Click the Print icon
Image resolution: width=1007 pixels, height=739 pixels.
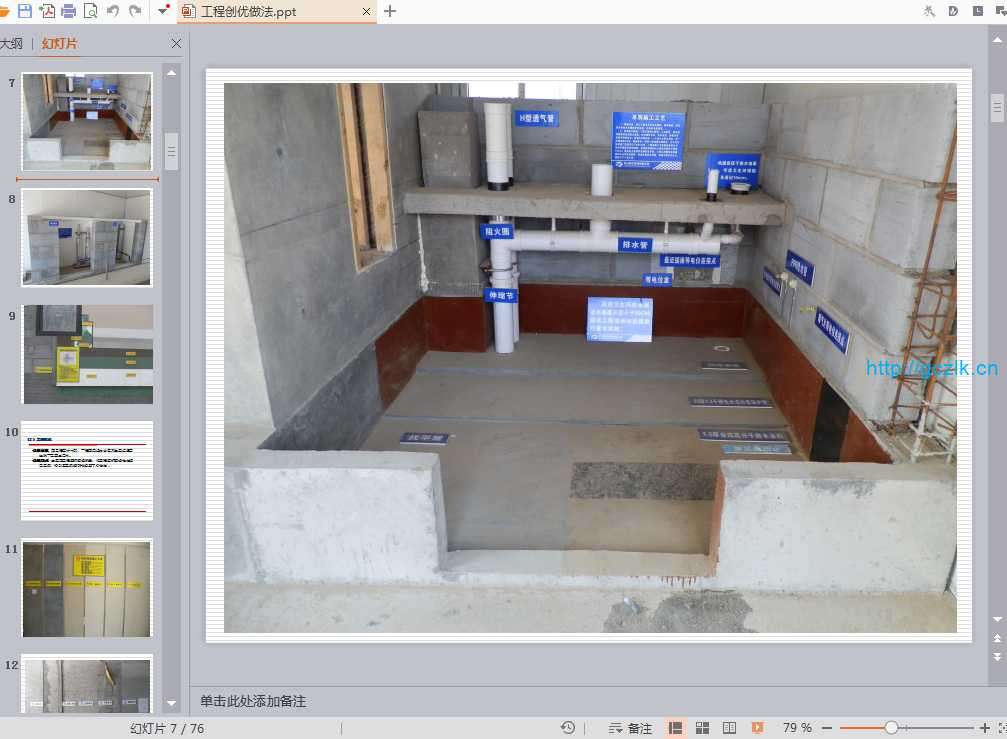[69, 11]
